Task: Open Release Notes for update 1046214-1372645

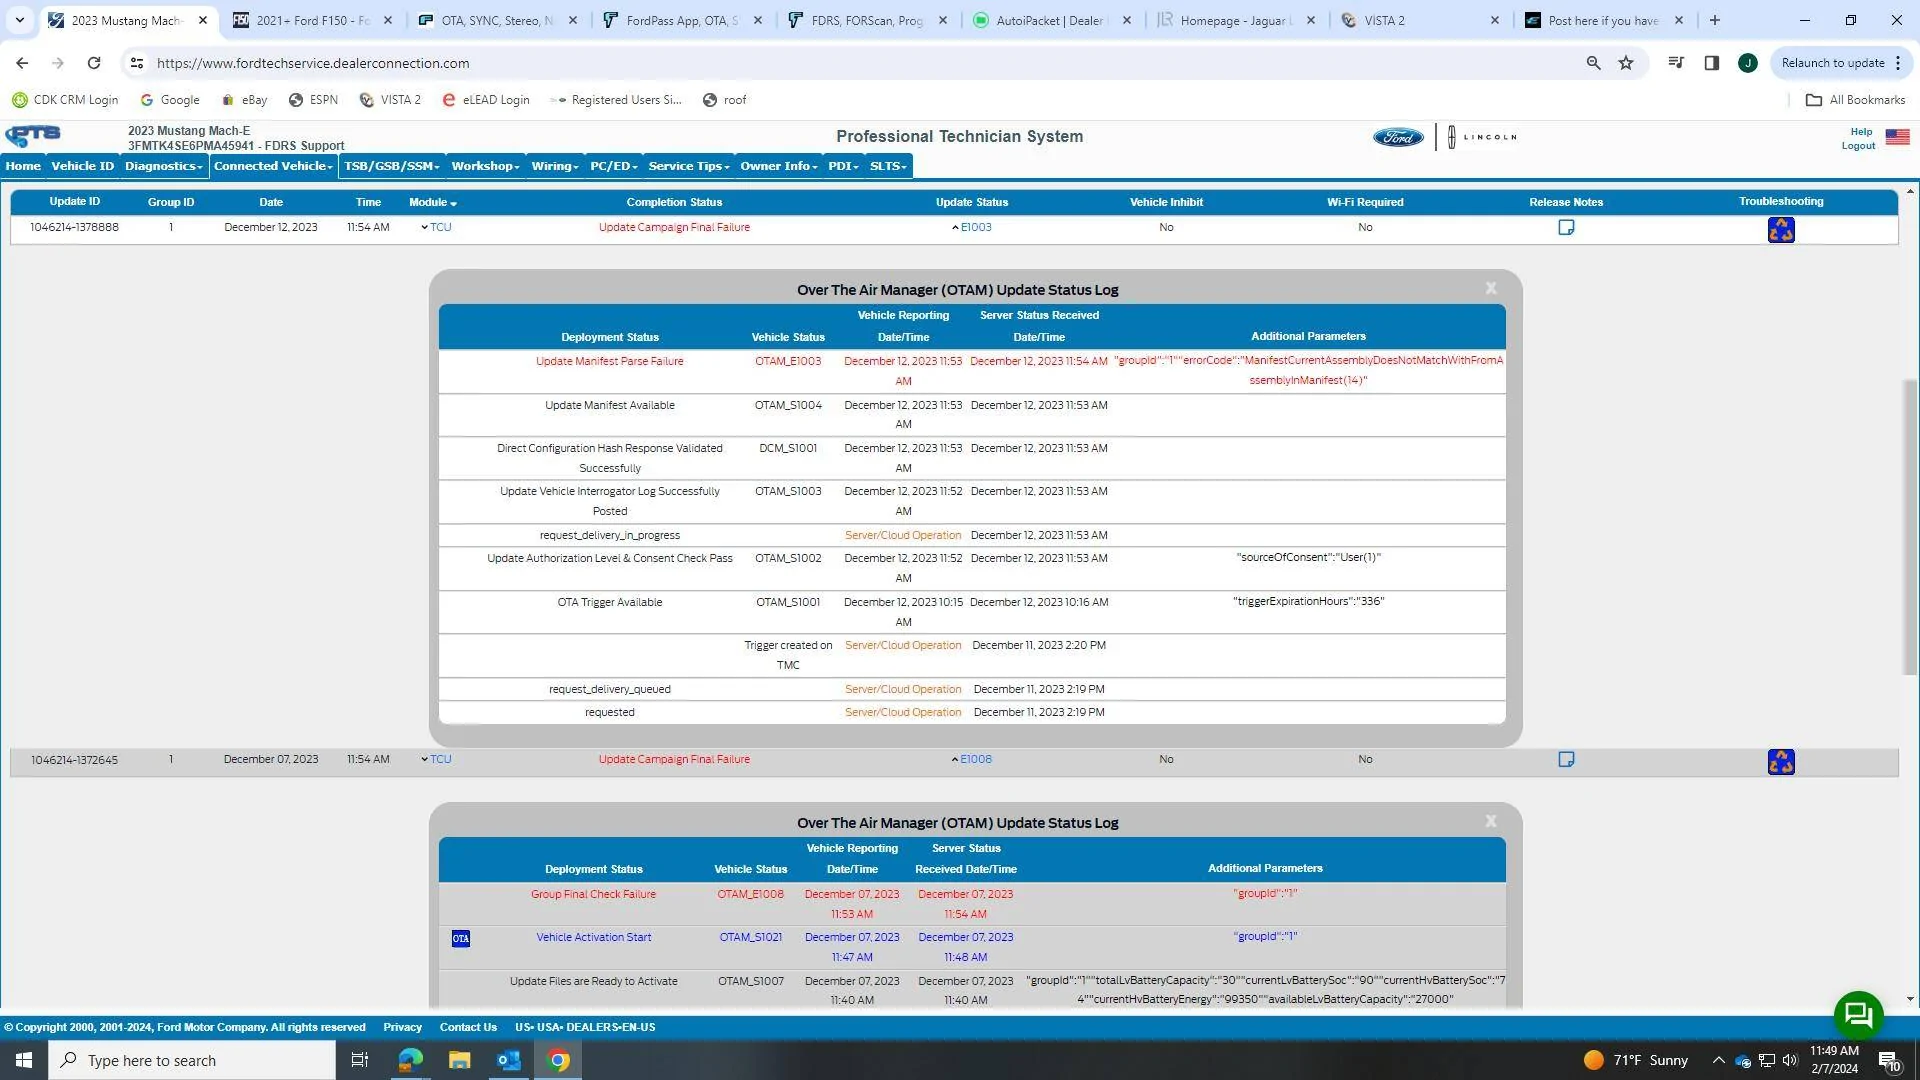Action: (x=1566, y=759)
